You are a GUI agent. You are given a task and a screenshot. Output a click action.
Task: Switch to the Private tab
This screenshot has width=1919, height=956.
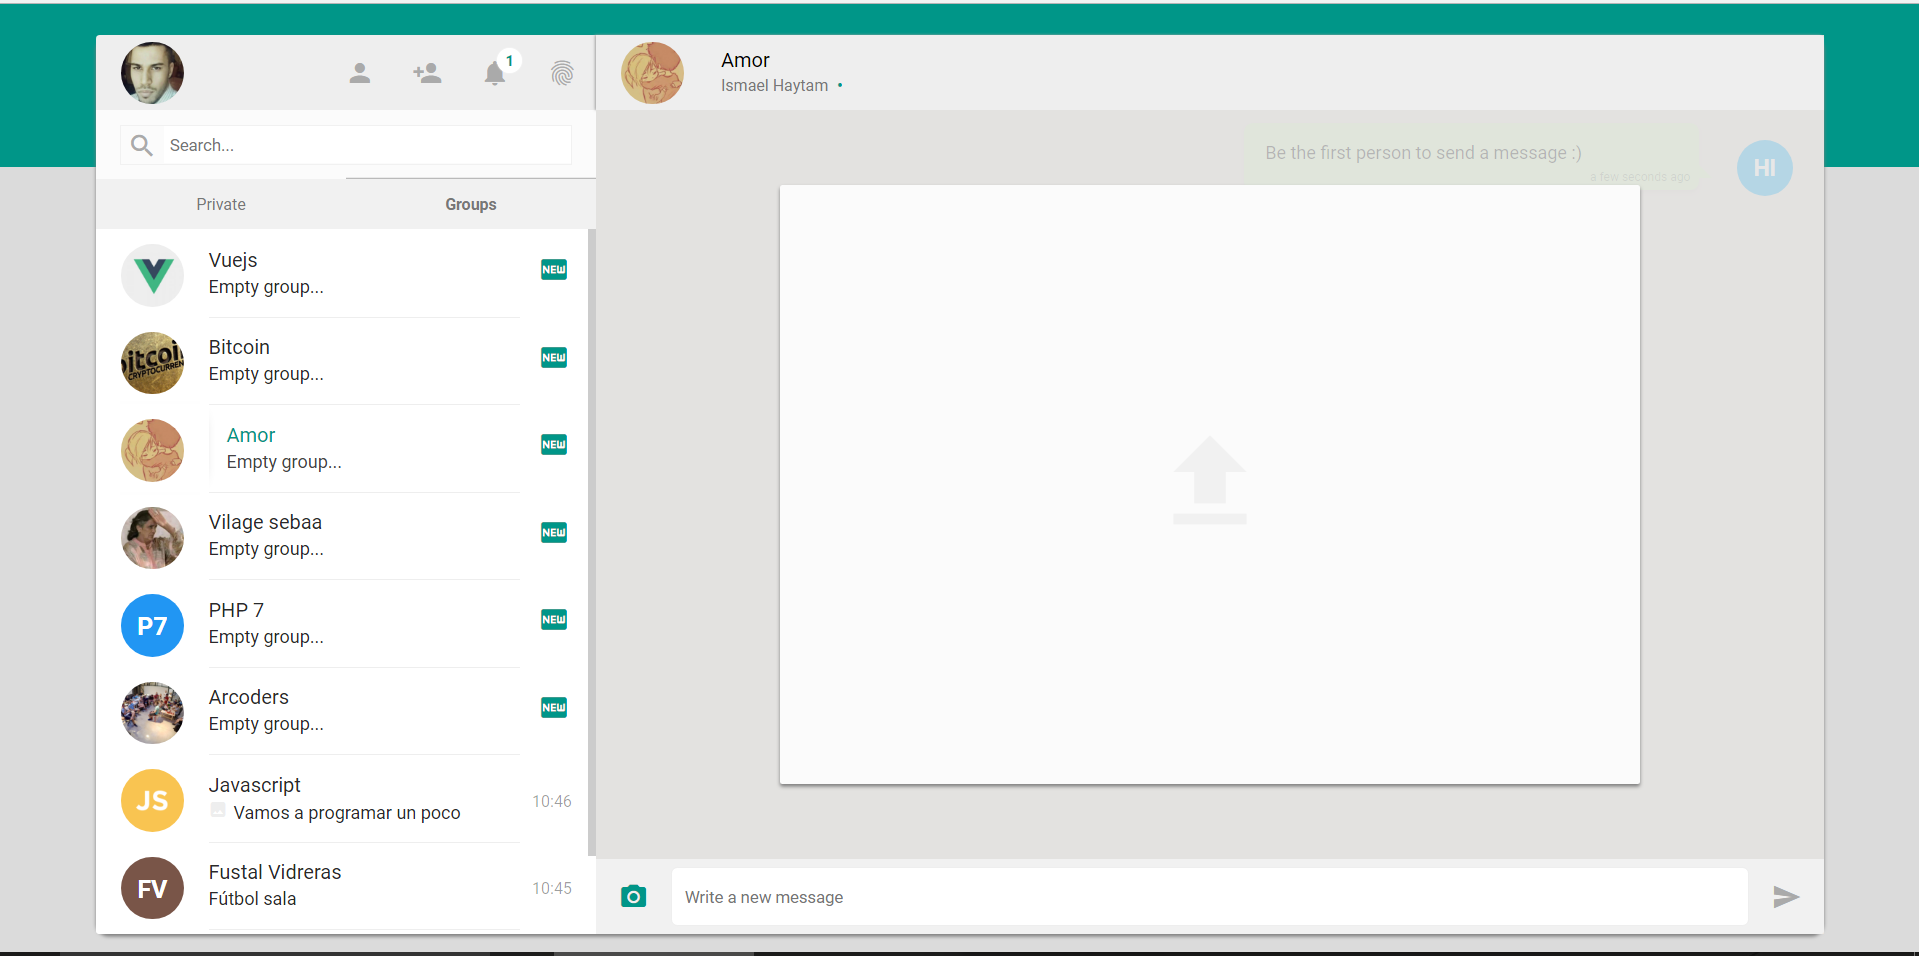(x=221, y=204)
